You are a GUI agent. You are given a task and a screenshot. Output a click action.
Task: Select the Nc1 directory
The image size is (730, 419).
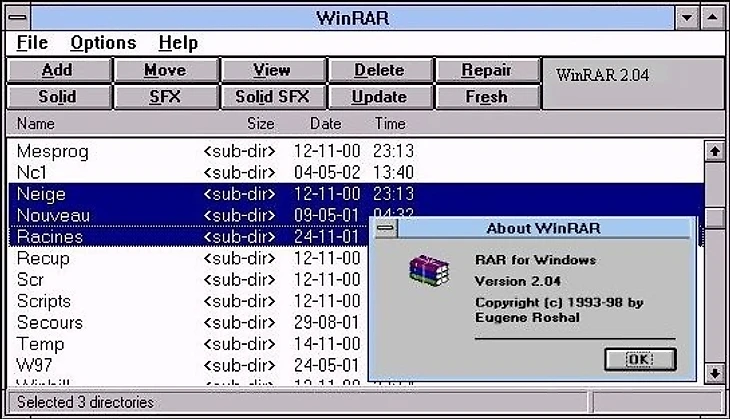point(32,173)
